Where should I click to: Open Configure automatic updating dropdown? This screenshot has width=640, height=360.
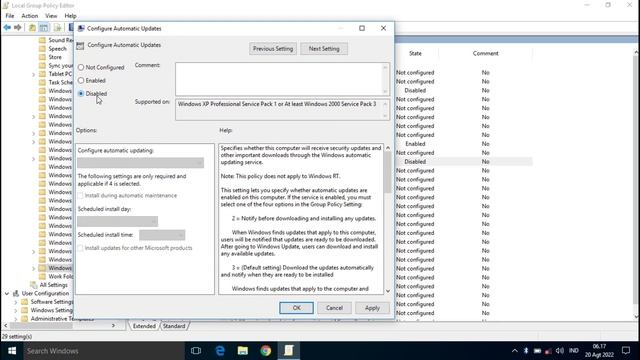140,162
